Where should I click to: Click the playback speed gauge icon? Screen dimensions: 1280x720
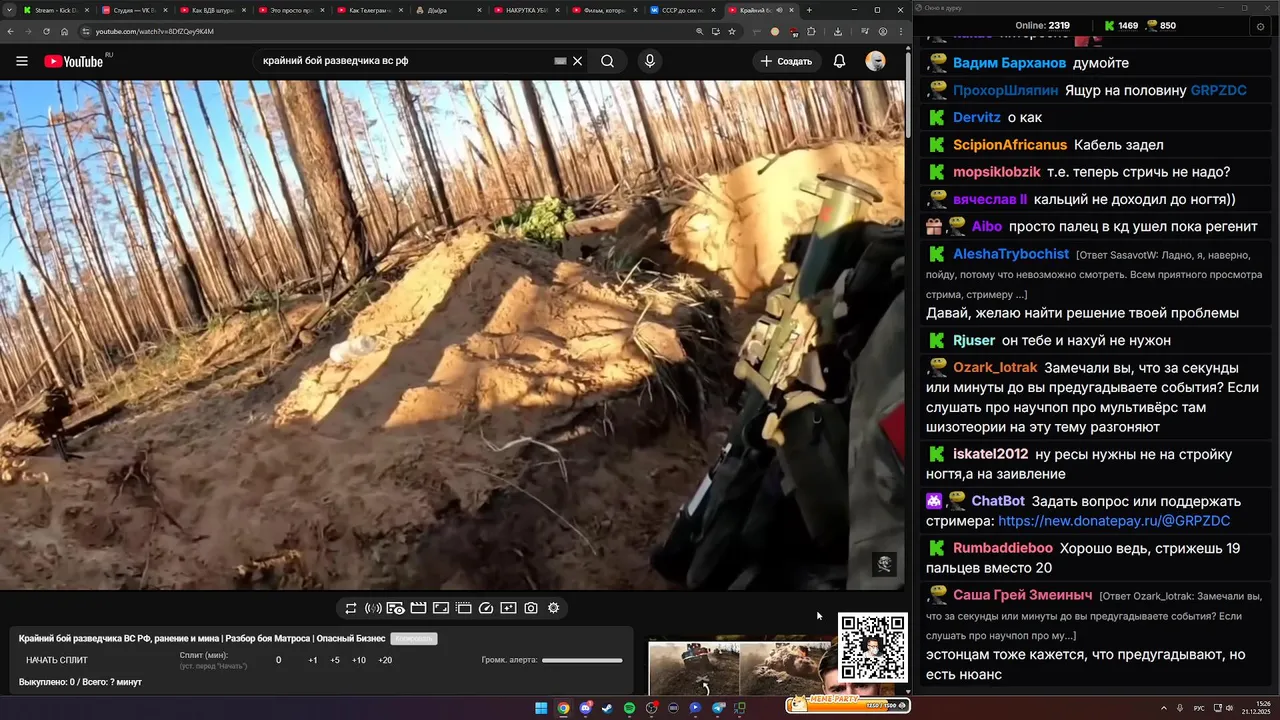coord(486,608)
